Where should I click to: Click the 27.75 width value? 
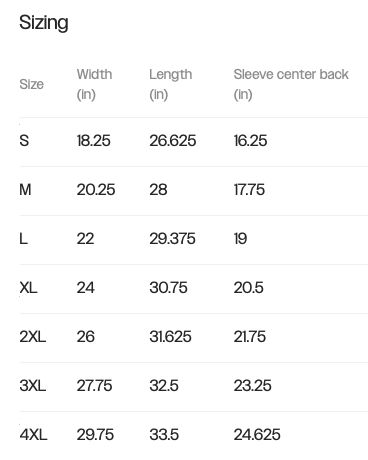coord(94,386)
